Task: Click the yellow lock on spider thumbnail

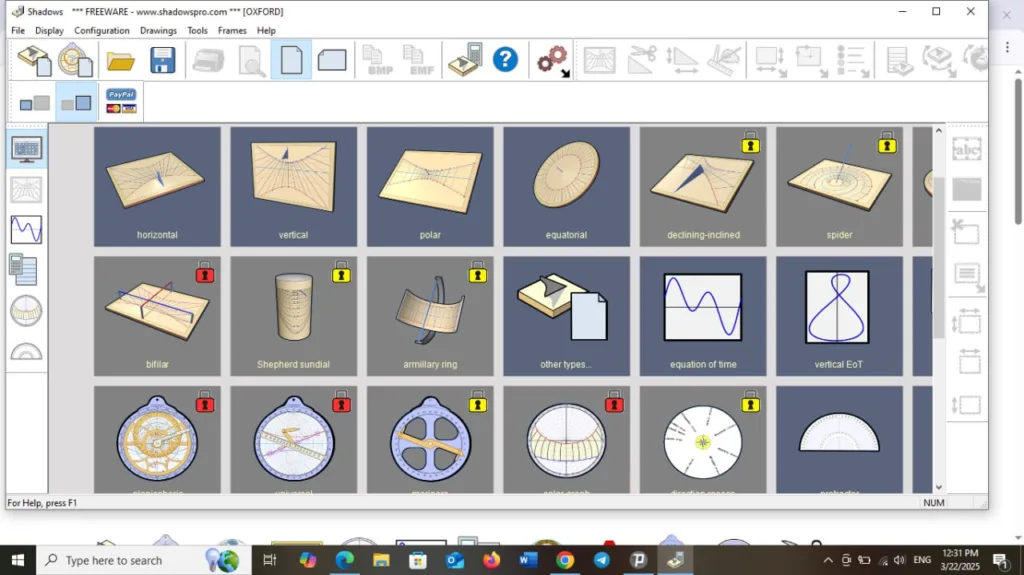Action: click(x=887, y=143)
